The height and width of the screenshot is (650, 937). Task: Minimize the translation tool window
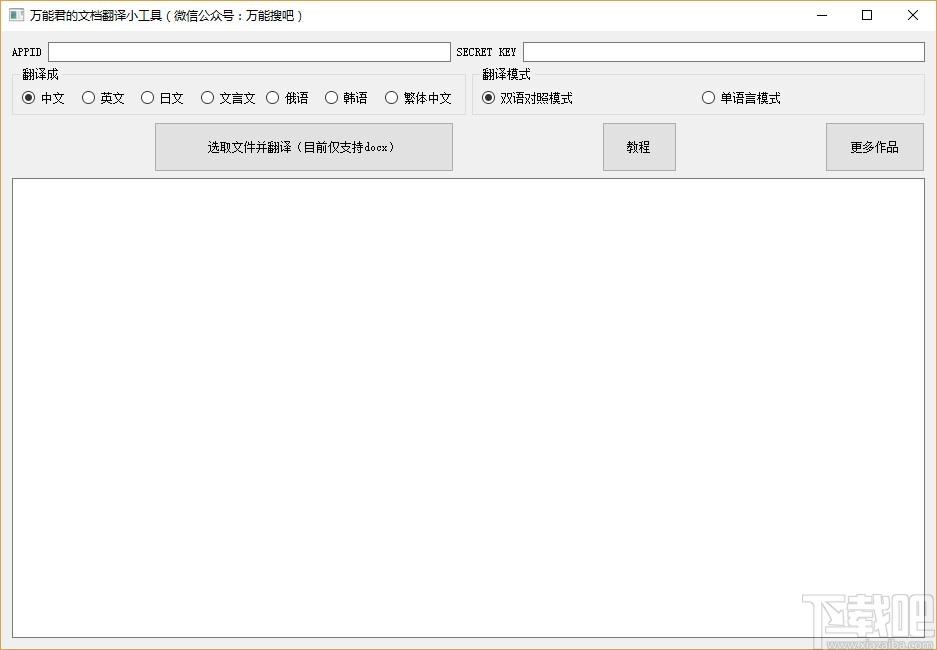822,15
